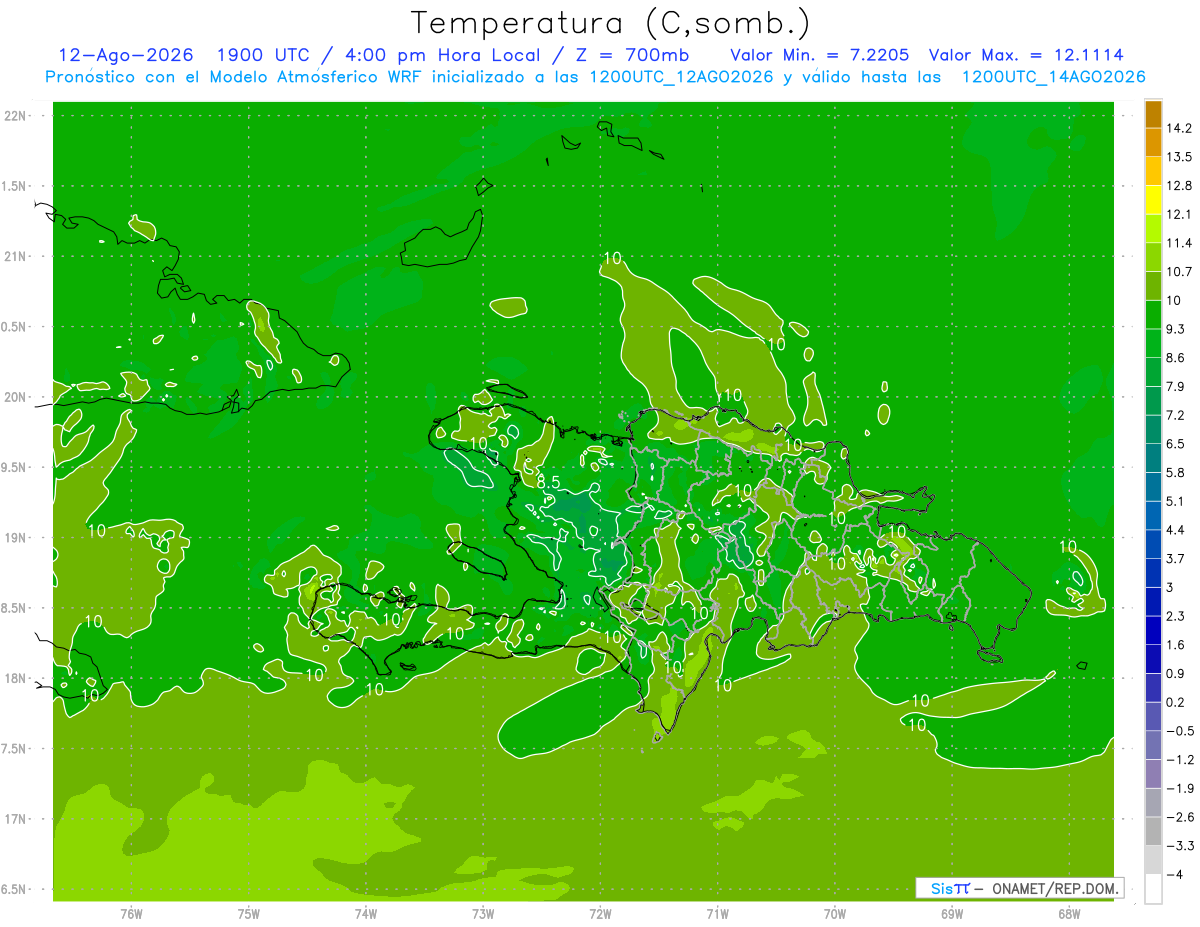Viewport: 1200px width, 927px height.
Task: Click the '4.4' colorbar value
Action: point(1175,529)
